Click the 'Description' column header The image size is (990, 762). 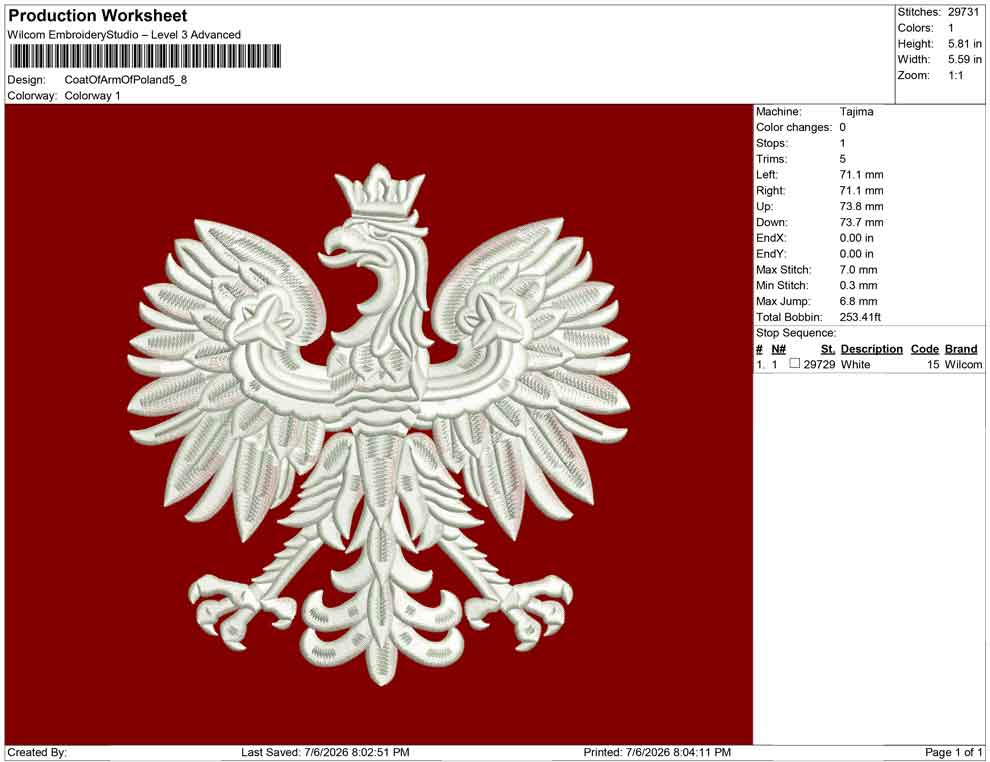coord(871,349)
